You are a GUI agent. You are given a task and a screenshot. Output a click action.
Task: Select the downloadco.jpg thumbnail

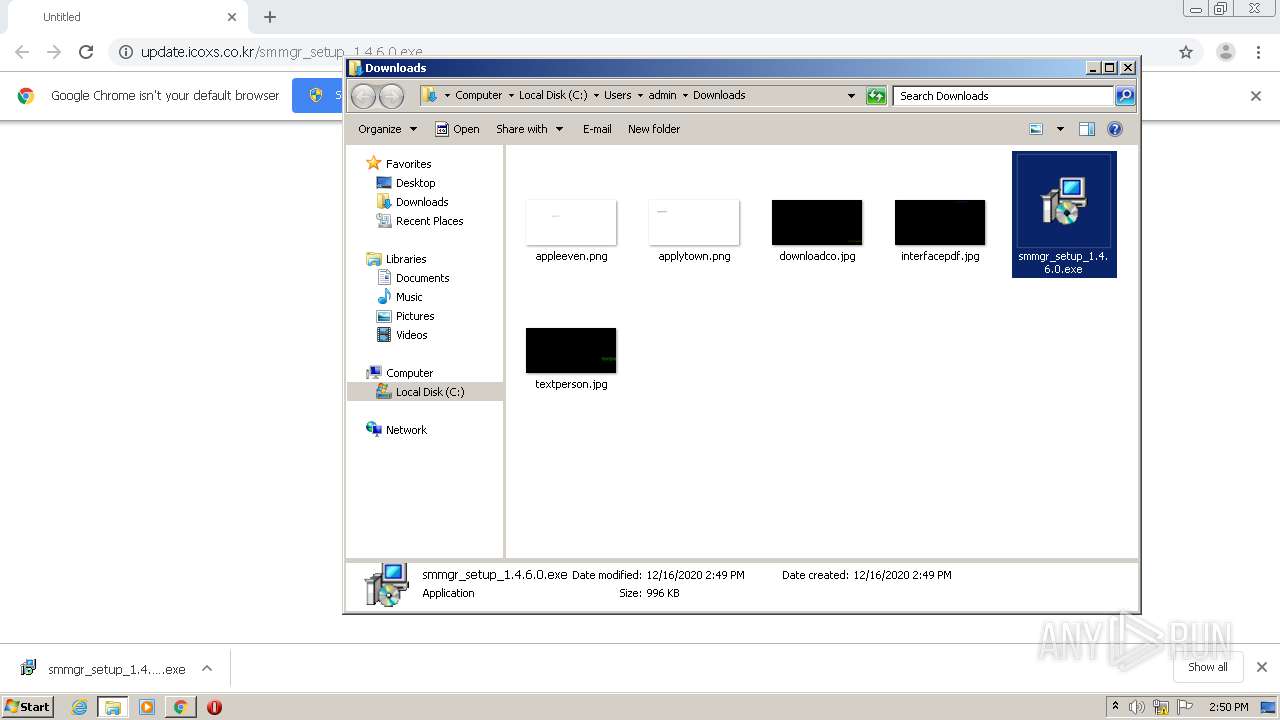817,223
